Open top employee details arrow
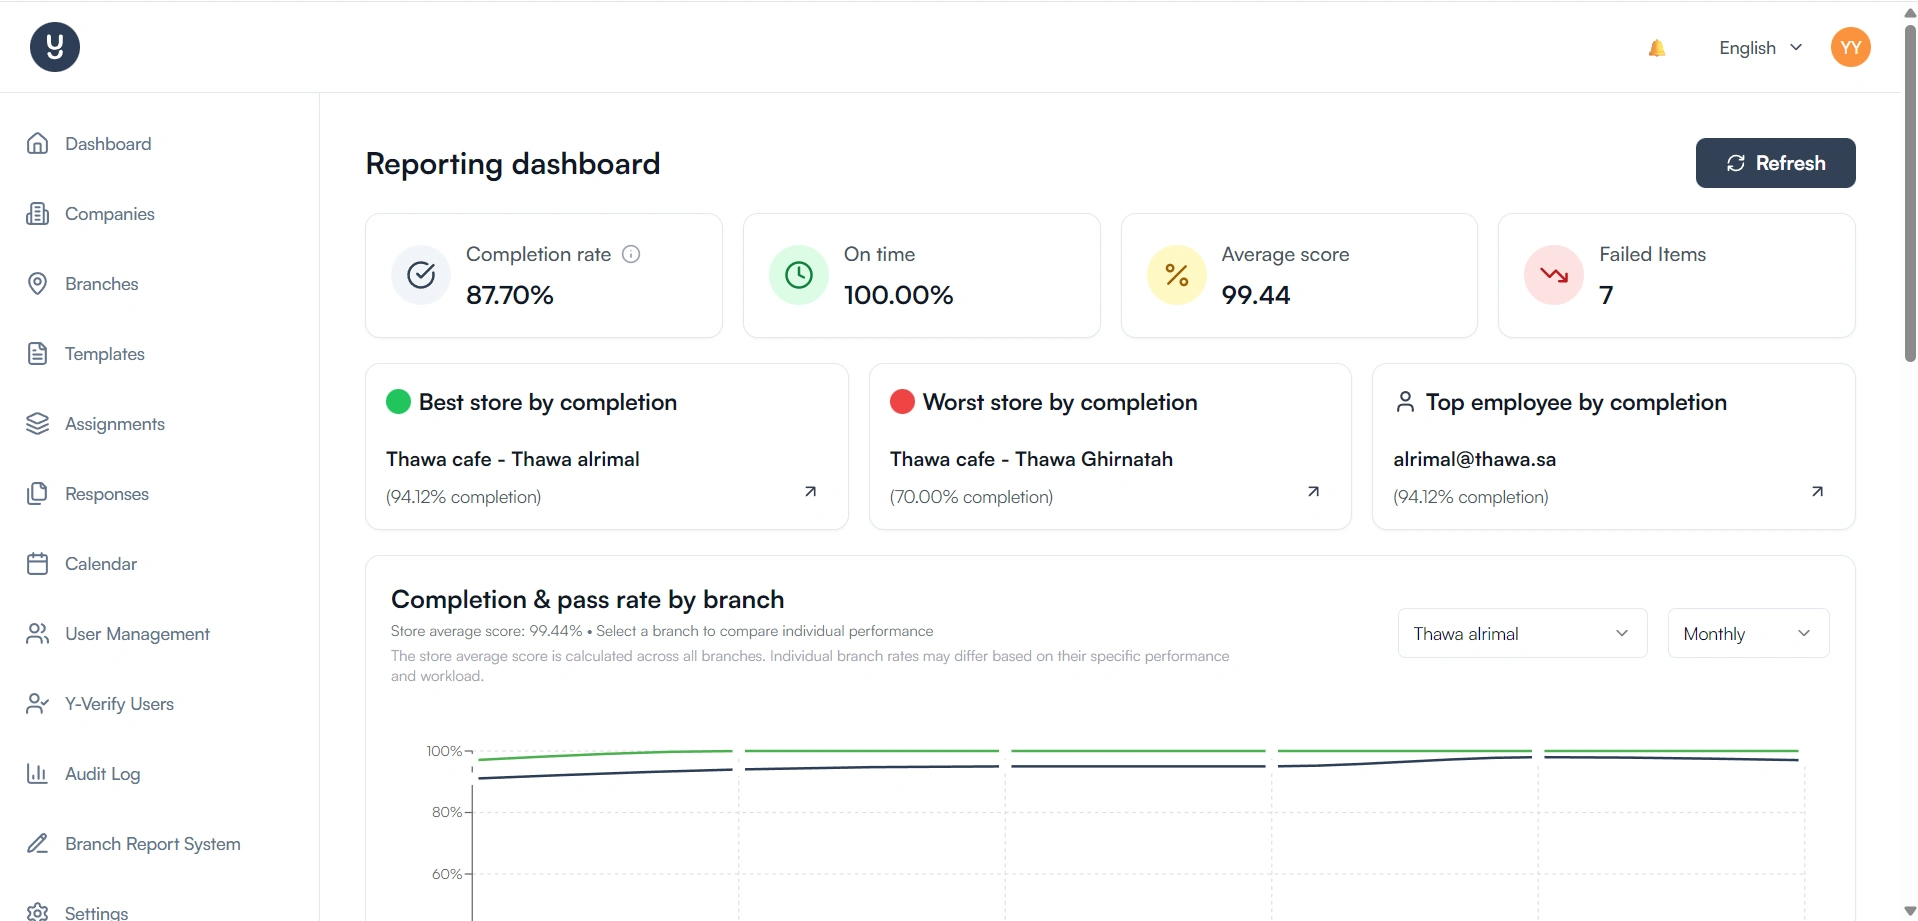 point(1817,491)
